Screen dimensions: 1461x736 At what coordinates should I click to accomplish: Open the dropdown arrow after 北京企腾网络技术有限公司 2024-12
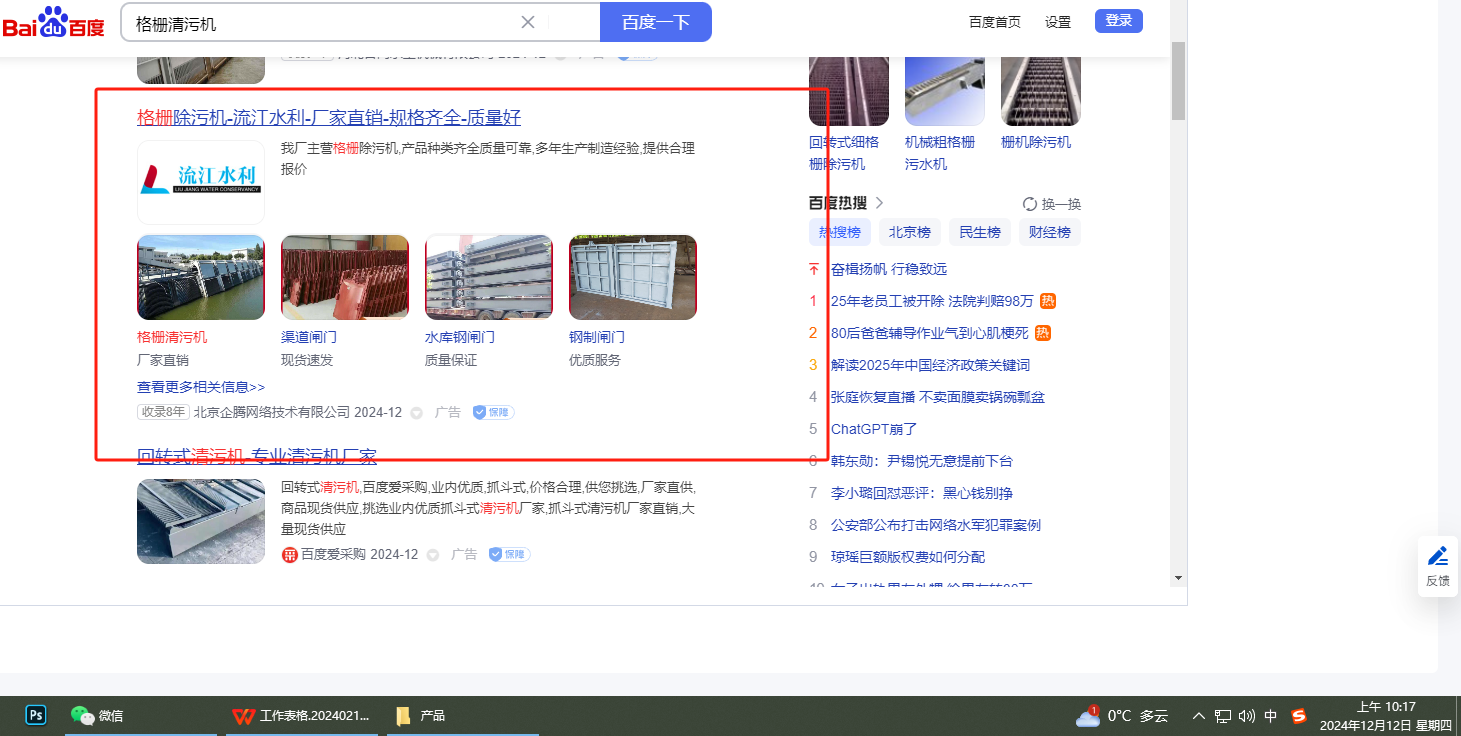tap(417, 412)
